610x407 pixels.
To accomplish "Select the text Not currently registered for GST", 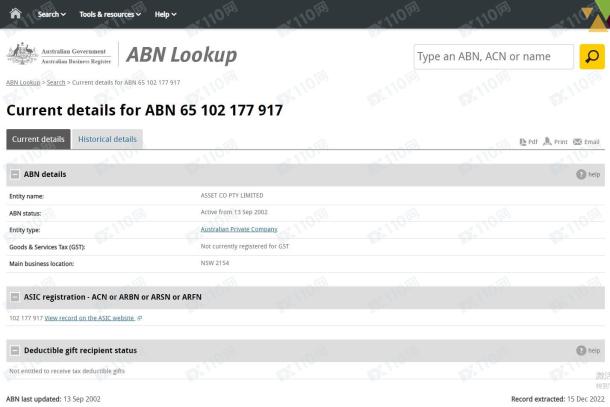I will pyautogui.click(x=245, y=246).
